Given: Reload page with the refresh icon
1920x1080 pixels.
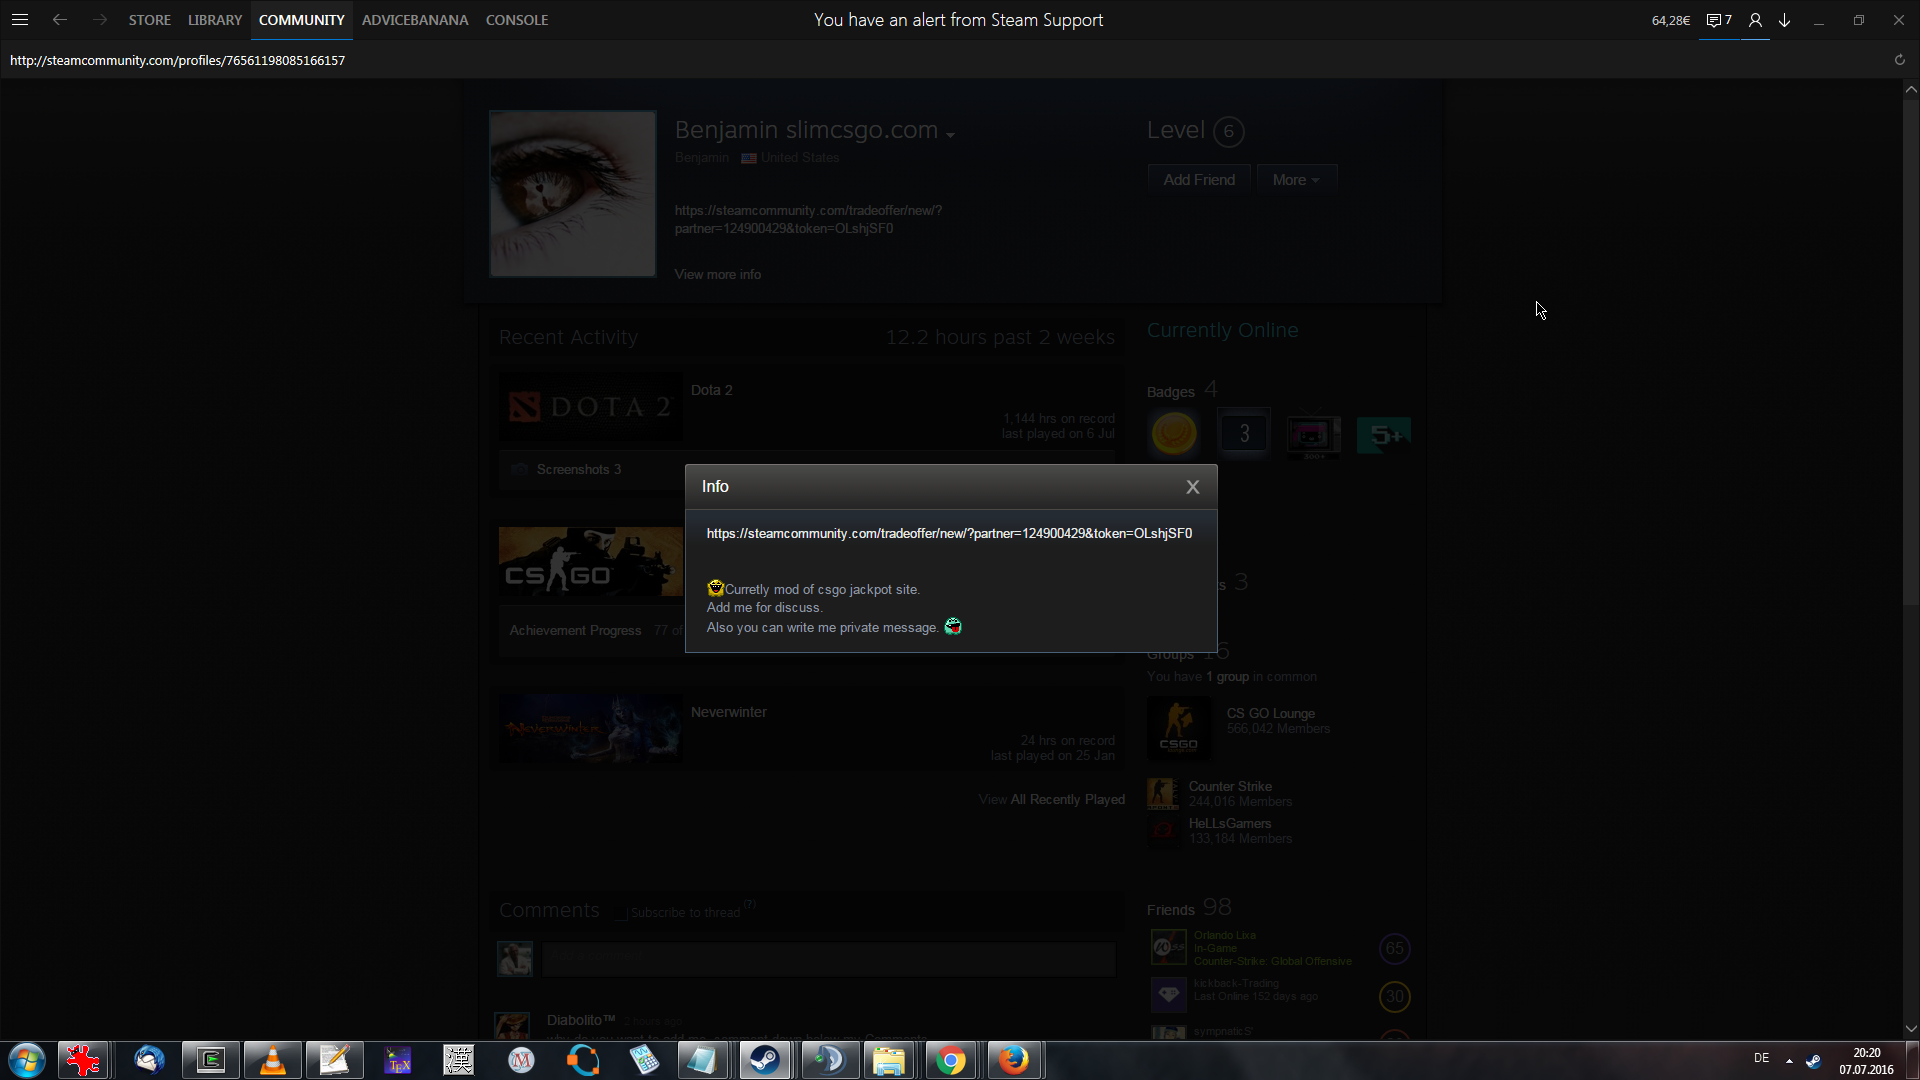Looking at the screenshot, I should click(x=1899, y=60).
